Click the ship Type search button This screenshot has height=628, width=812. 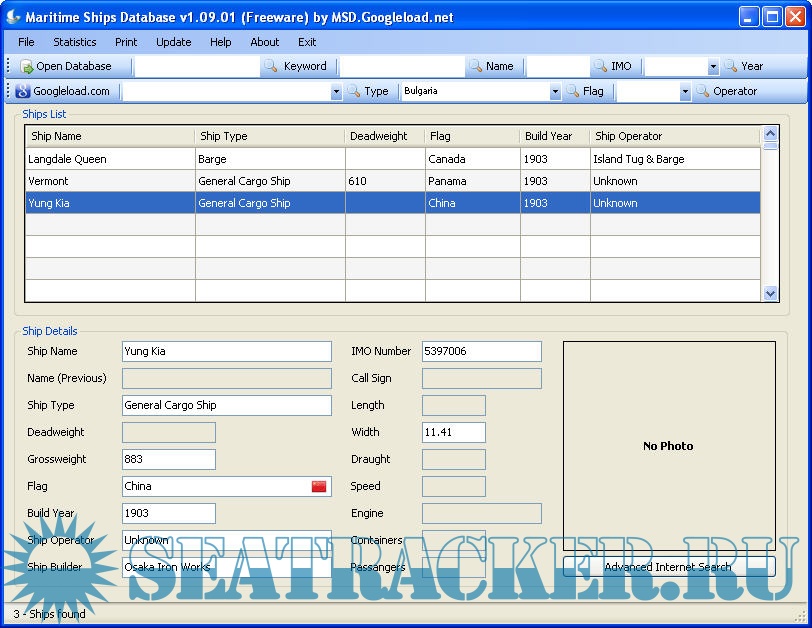coord(367,91)
